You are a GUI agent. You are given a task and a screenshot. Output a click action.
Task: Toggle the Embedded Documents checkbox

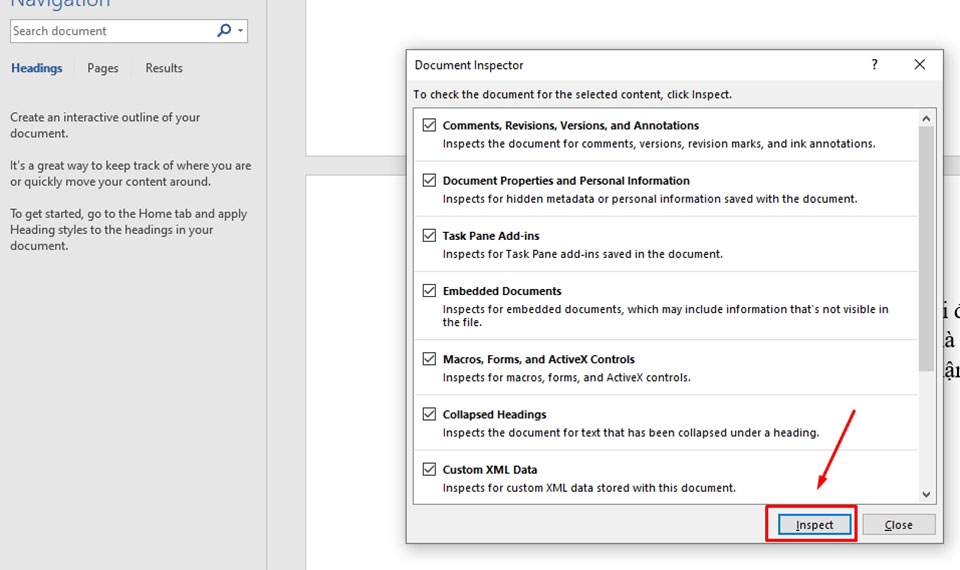[x=430, y=291]
